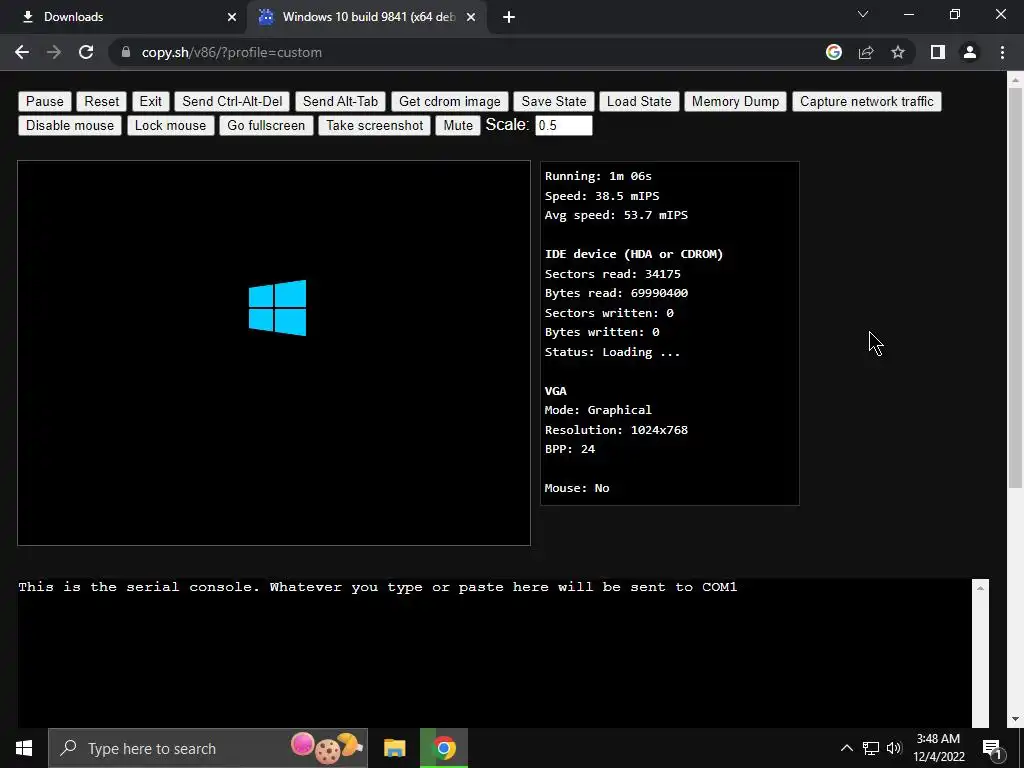Click the 'Speed: 38.5 mIPS' line

602,196
